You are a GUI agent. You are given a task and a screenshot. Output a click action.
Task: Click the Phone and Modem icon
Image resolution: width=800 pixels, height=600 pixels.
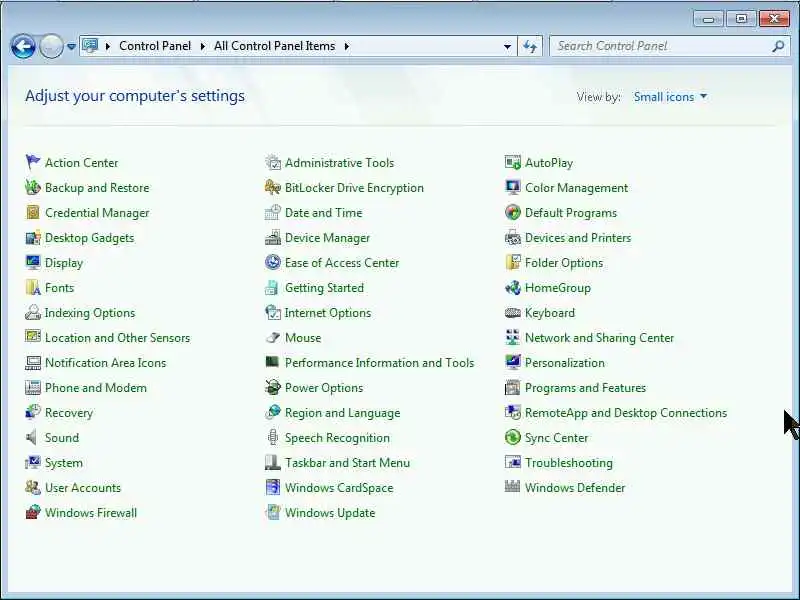coord(33,387)
